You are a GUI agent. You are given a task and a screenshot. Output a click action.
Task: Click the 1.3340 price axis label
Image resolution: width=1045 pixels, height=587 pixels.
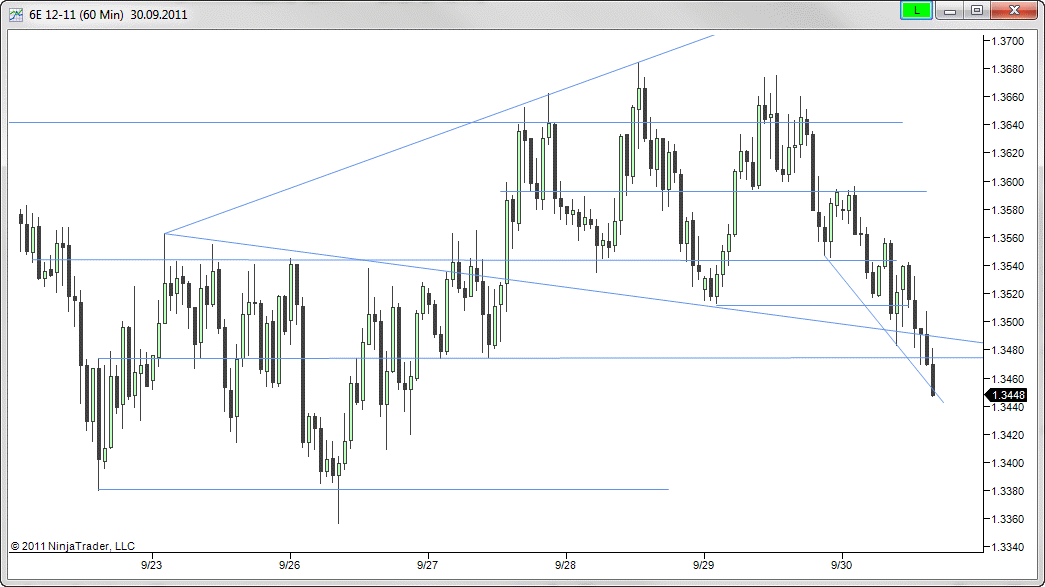coord(1008,547)
